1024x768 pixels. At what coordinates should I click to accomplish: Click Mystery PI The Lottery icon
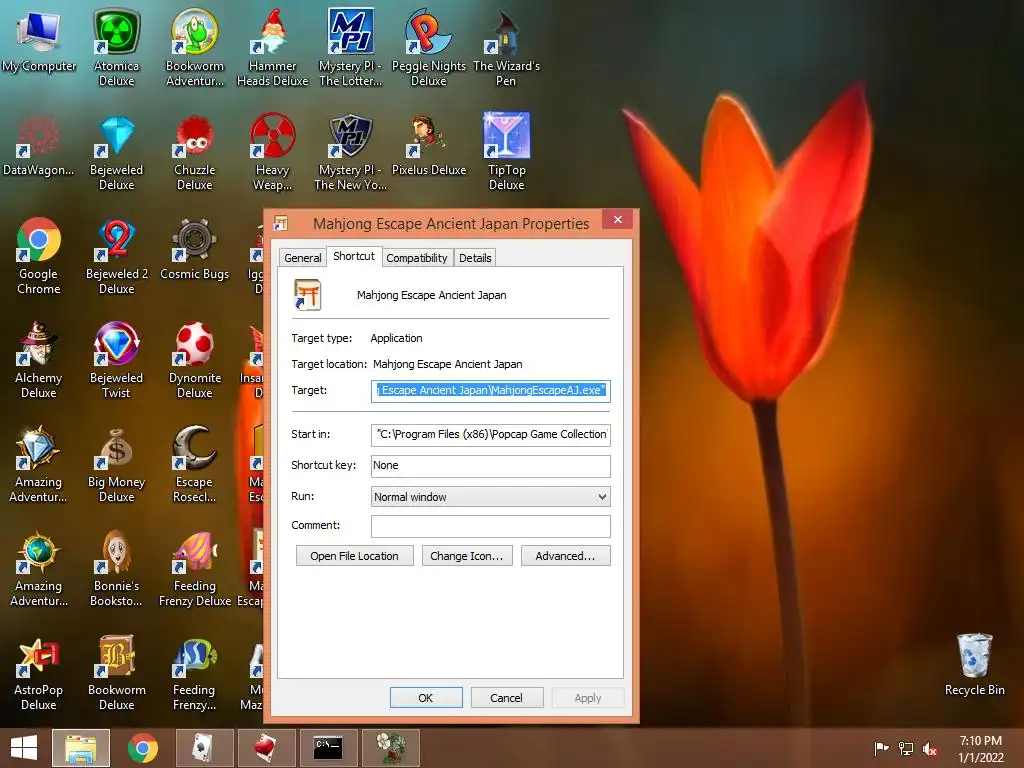coord(351,47)
